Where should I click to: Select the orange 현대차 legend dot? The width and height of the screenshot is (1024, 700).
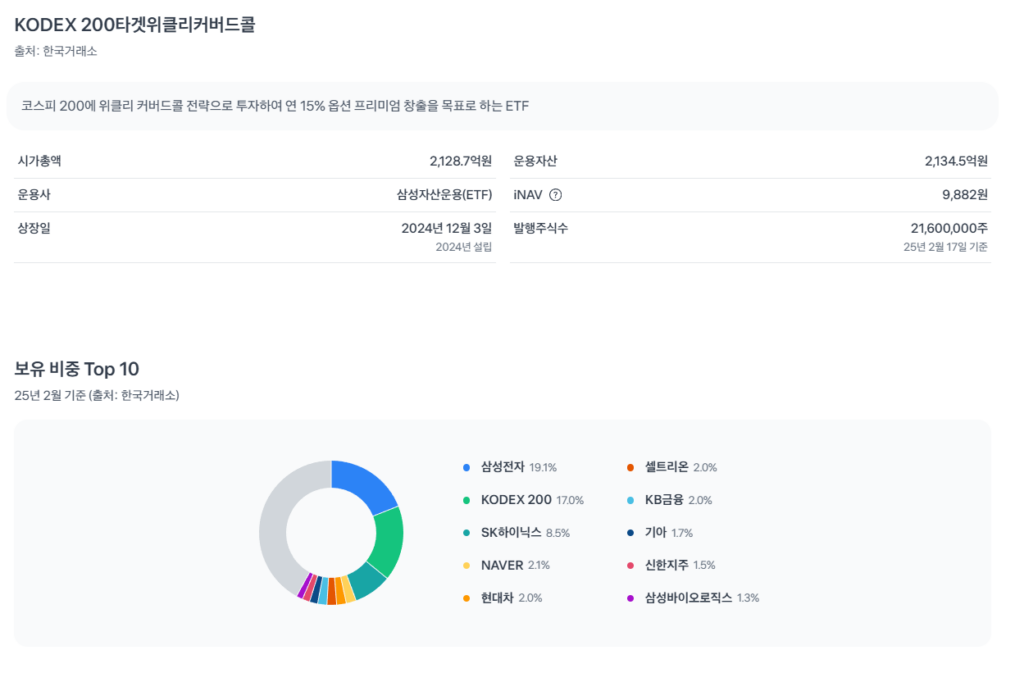466,598
